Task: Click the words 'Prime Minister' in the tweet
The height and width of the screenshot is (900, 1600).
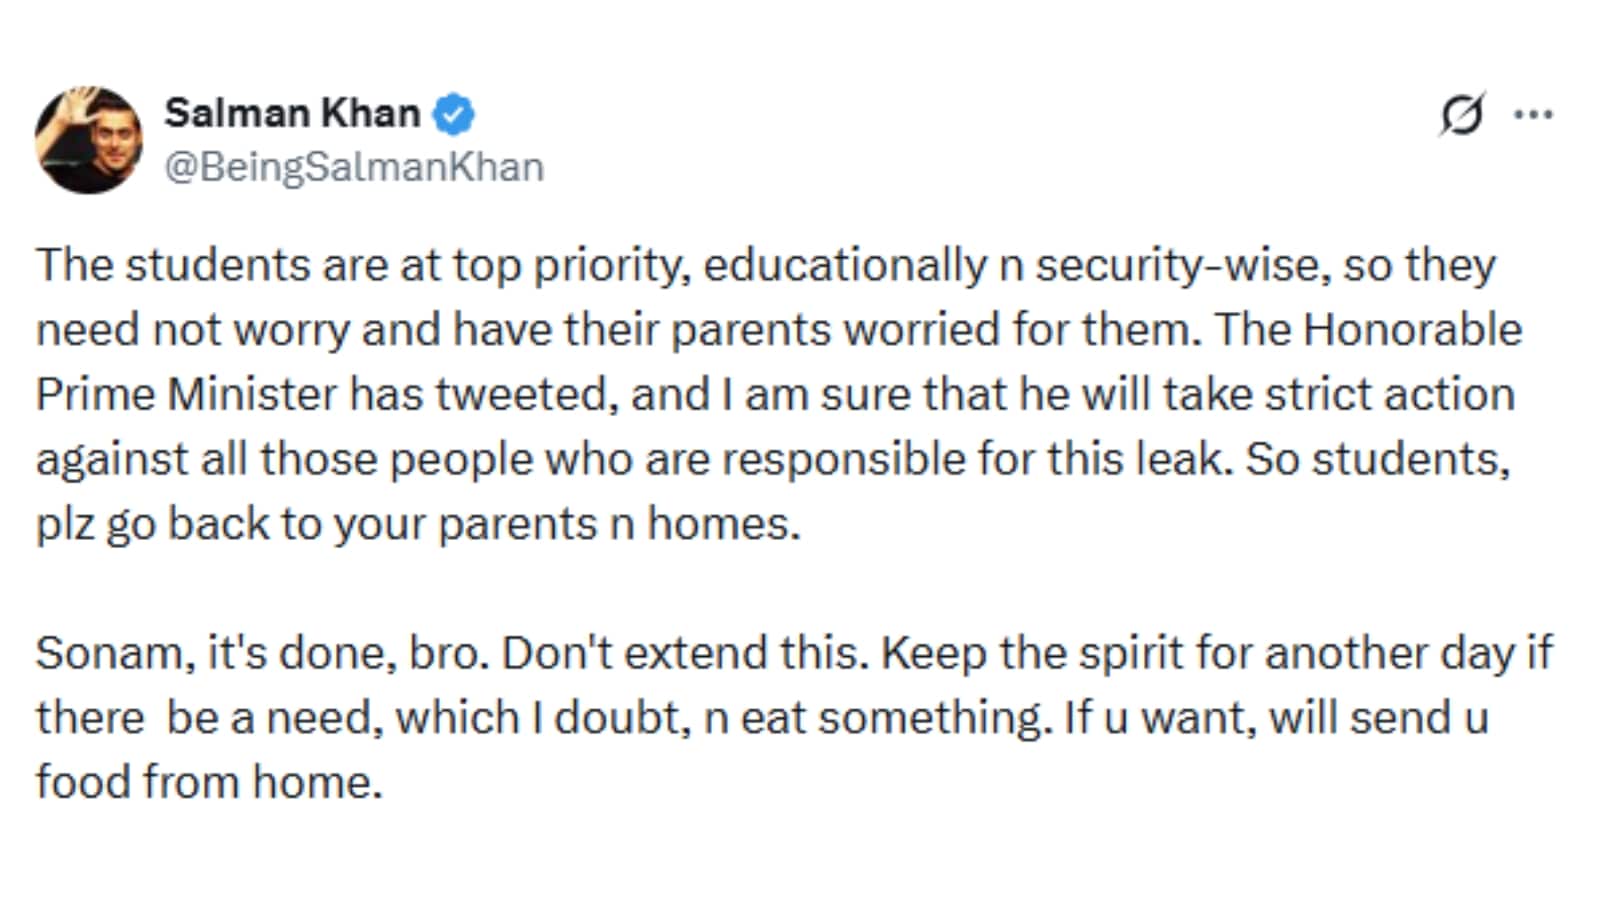Action: 187,394
